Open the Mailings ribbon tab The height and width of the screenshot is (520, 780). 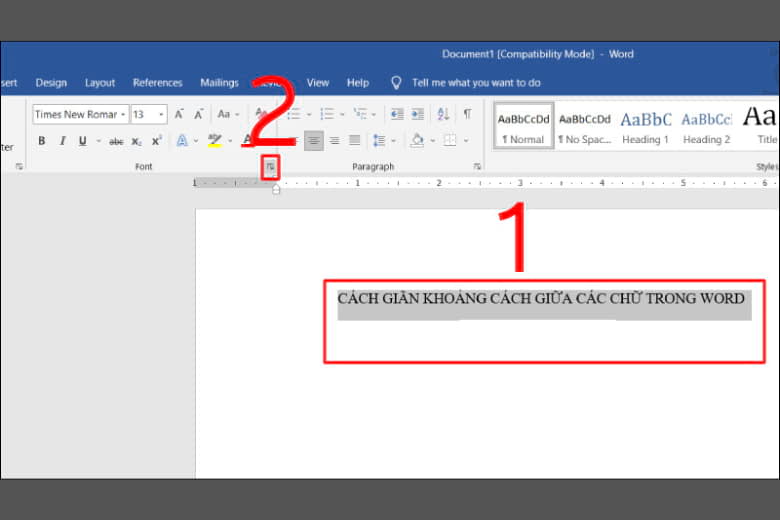(x=219, y=83)
